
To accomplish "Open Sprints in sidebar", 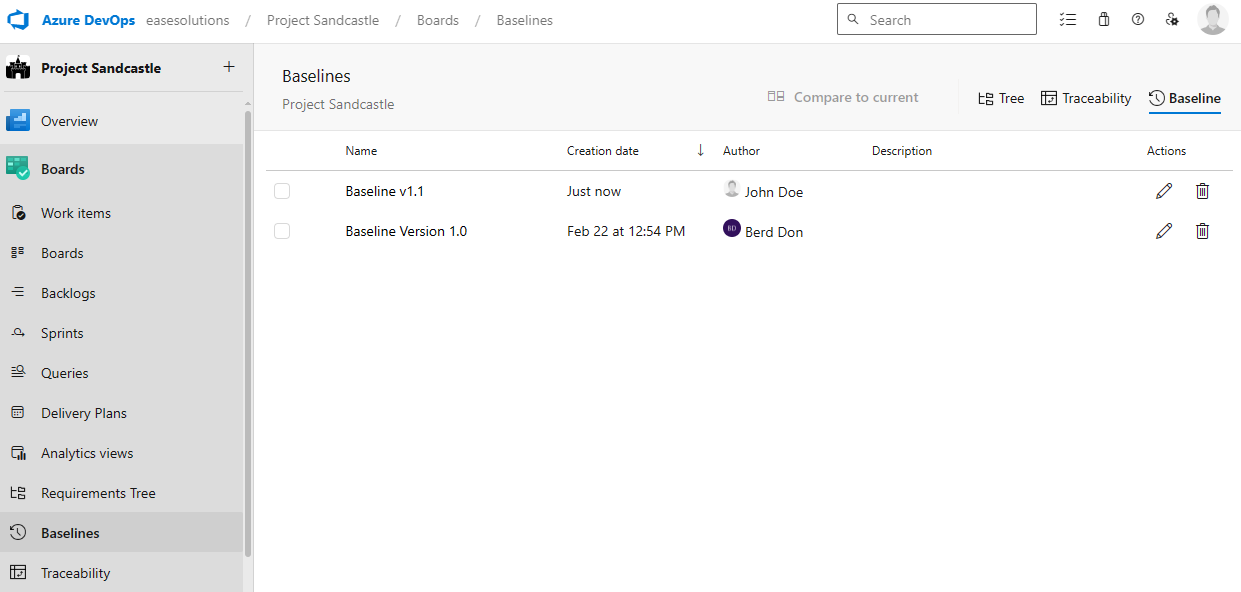I will click(x=121, y=333).
